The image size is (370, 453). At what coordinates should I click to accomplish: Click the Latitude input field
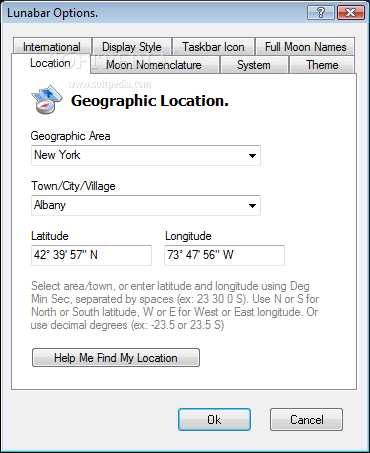click(91, 255)
